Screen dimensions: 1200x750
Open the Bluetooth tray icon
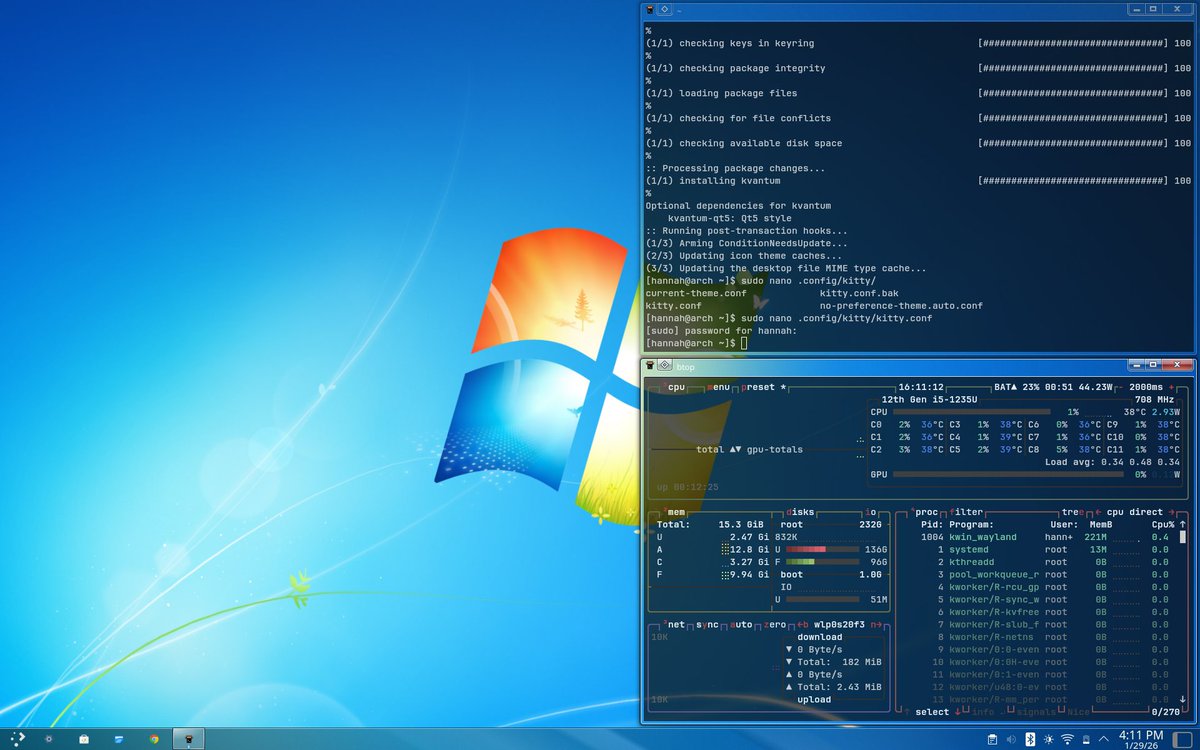pyautogui.click(x=1030, y=739)
